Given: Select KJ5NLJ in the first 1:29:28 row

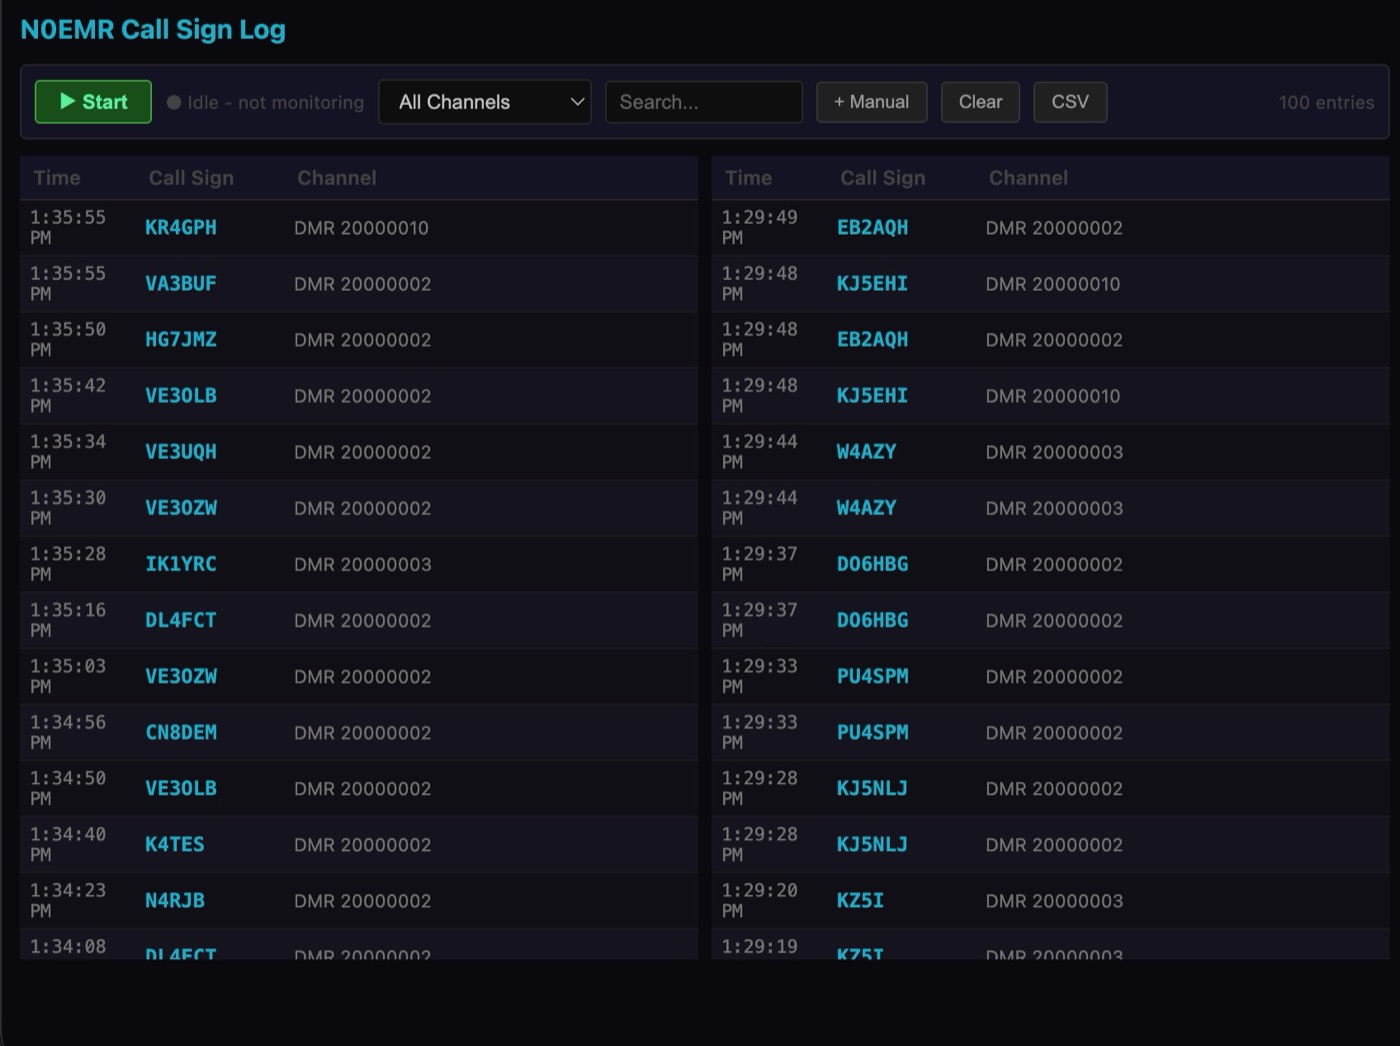Looking at the screenshot, I should (x=873, y=788).
